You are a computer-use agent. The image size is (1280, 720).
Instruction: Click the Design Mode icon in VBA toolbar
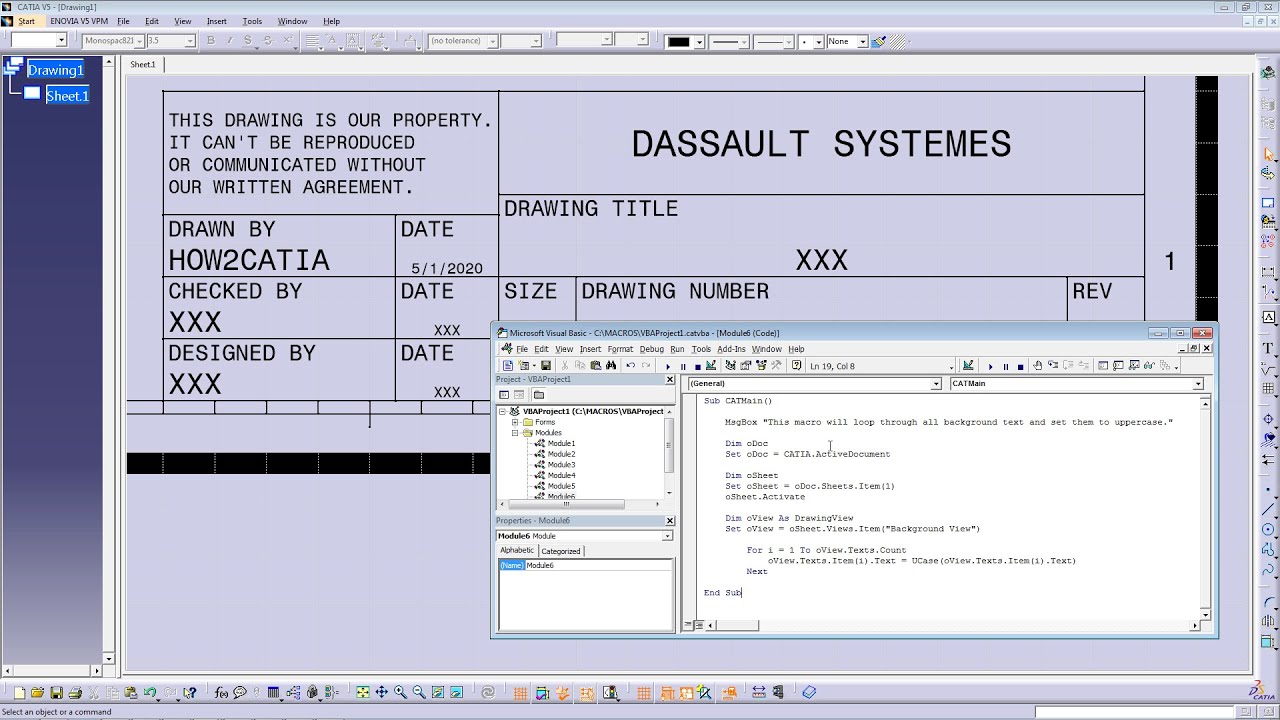[x=710, y=366]
